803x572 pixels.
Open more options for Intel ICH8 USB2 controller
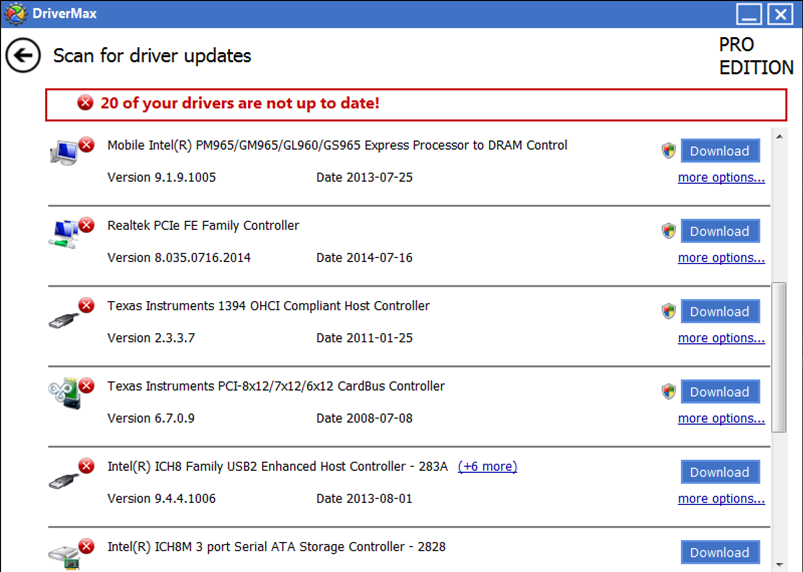[721, 499]
